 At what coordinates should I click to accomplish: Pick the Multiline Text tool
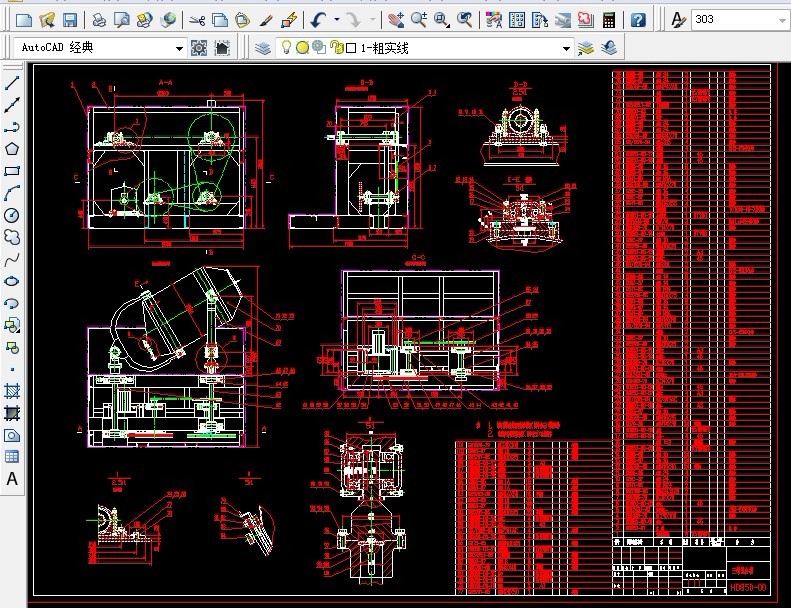point(12,479)
